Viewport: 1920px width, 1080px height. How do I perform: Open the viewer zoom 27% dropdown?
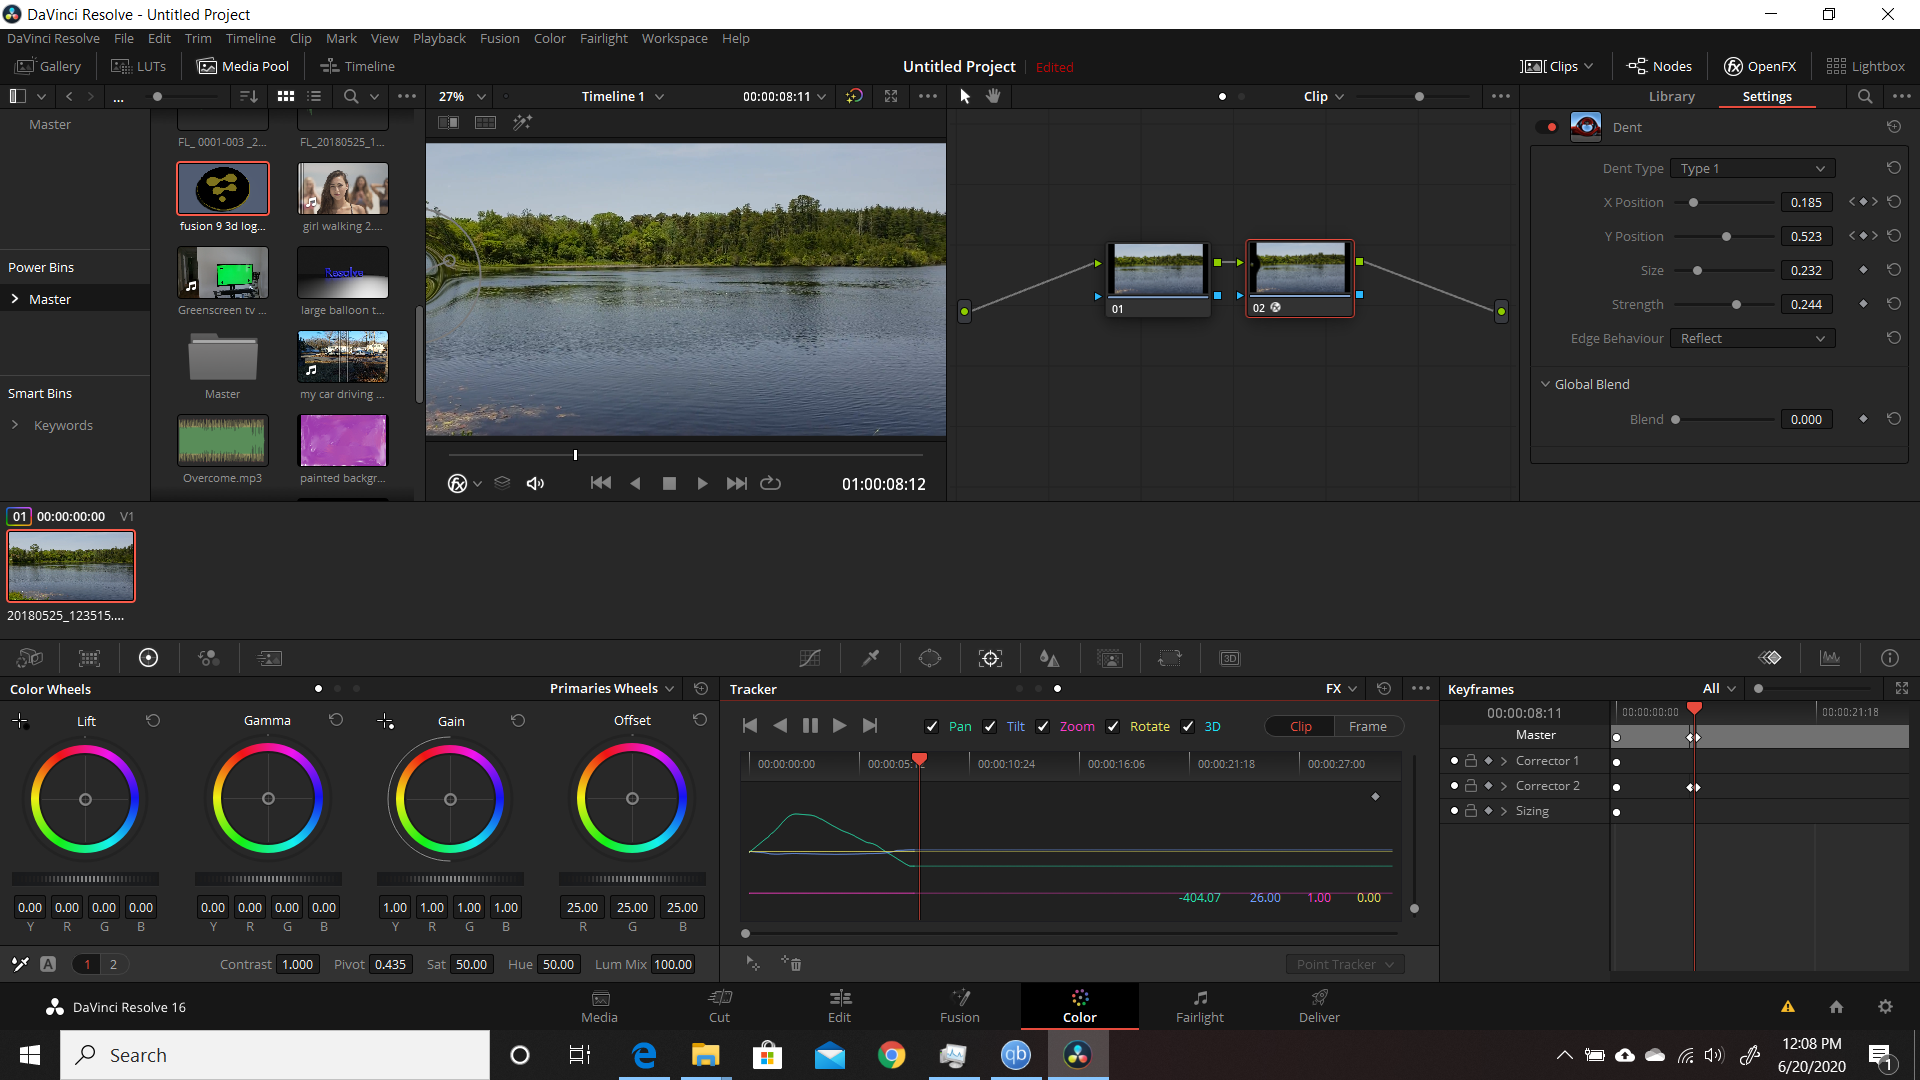462,96
